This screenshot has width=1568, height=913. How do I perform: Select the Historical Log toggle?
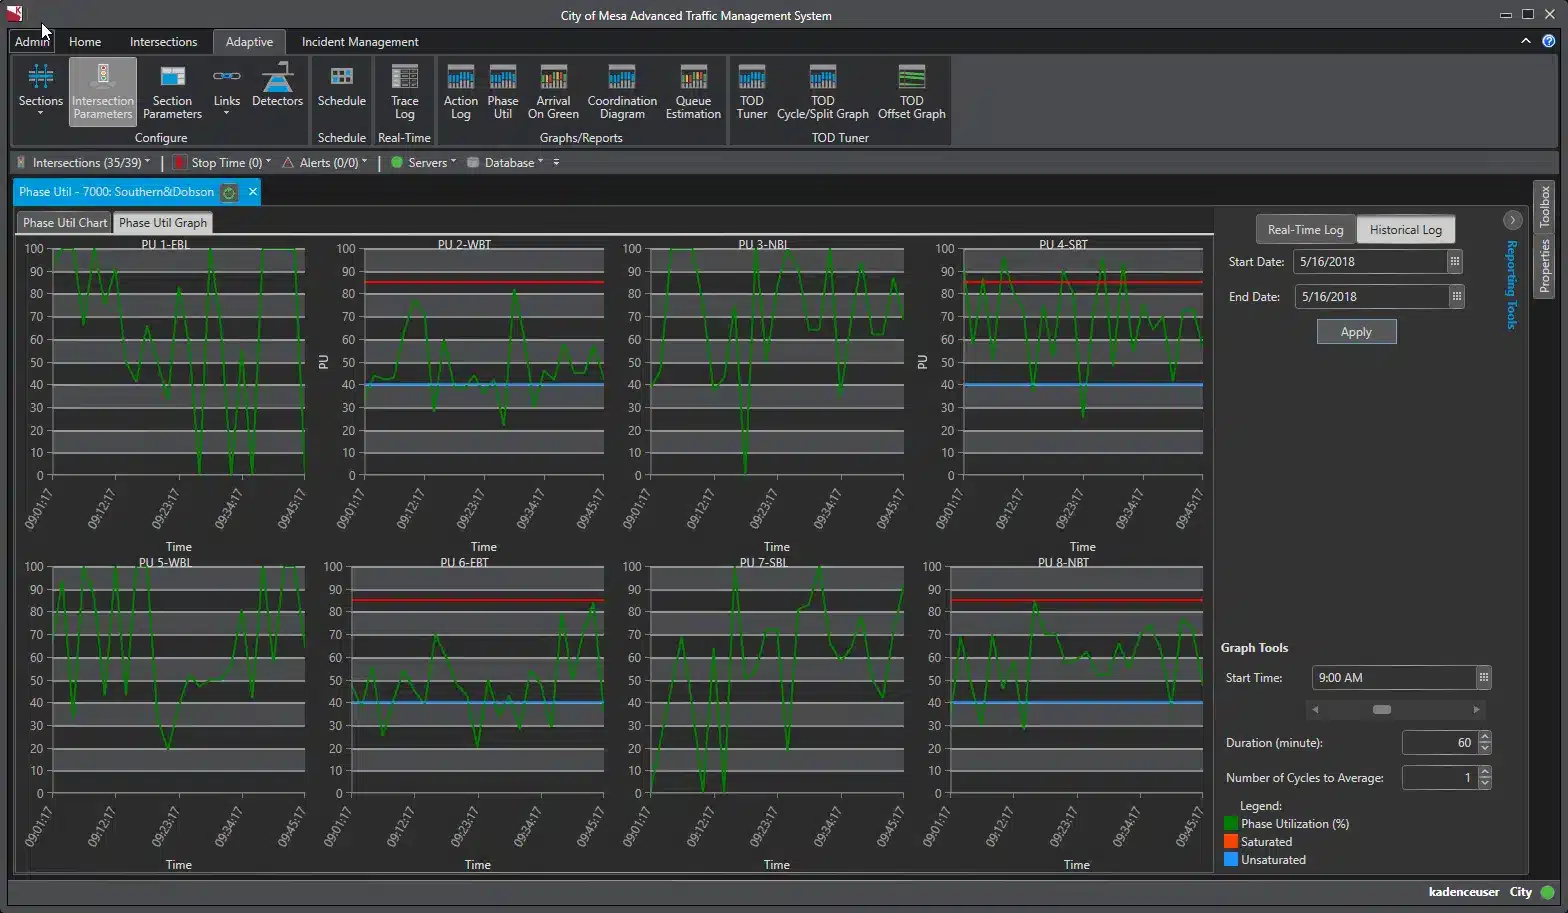[1405, 230]
